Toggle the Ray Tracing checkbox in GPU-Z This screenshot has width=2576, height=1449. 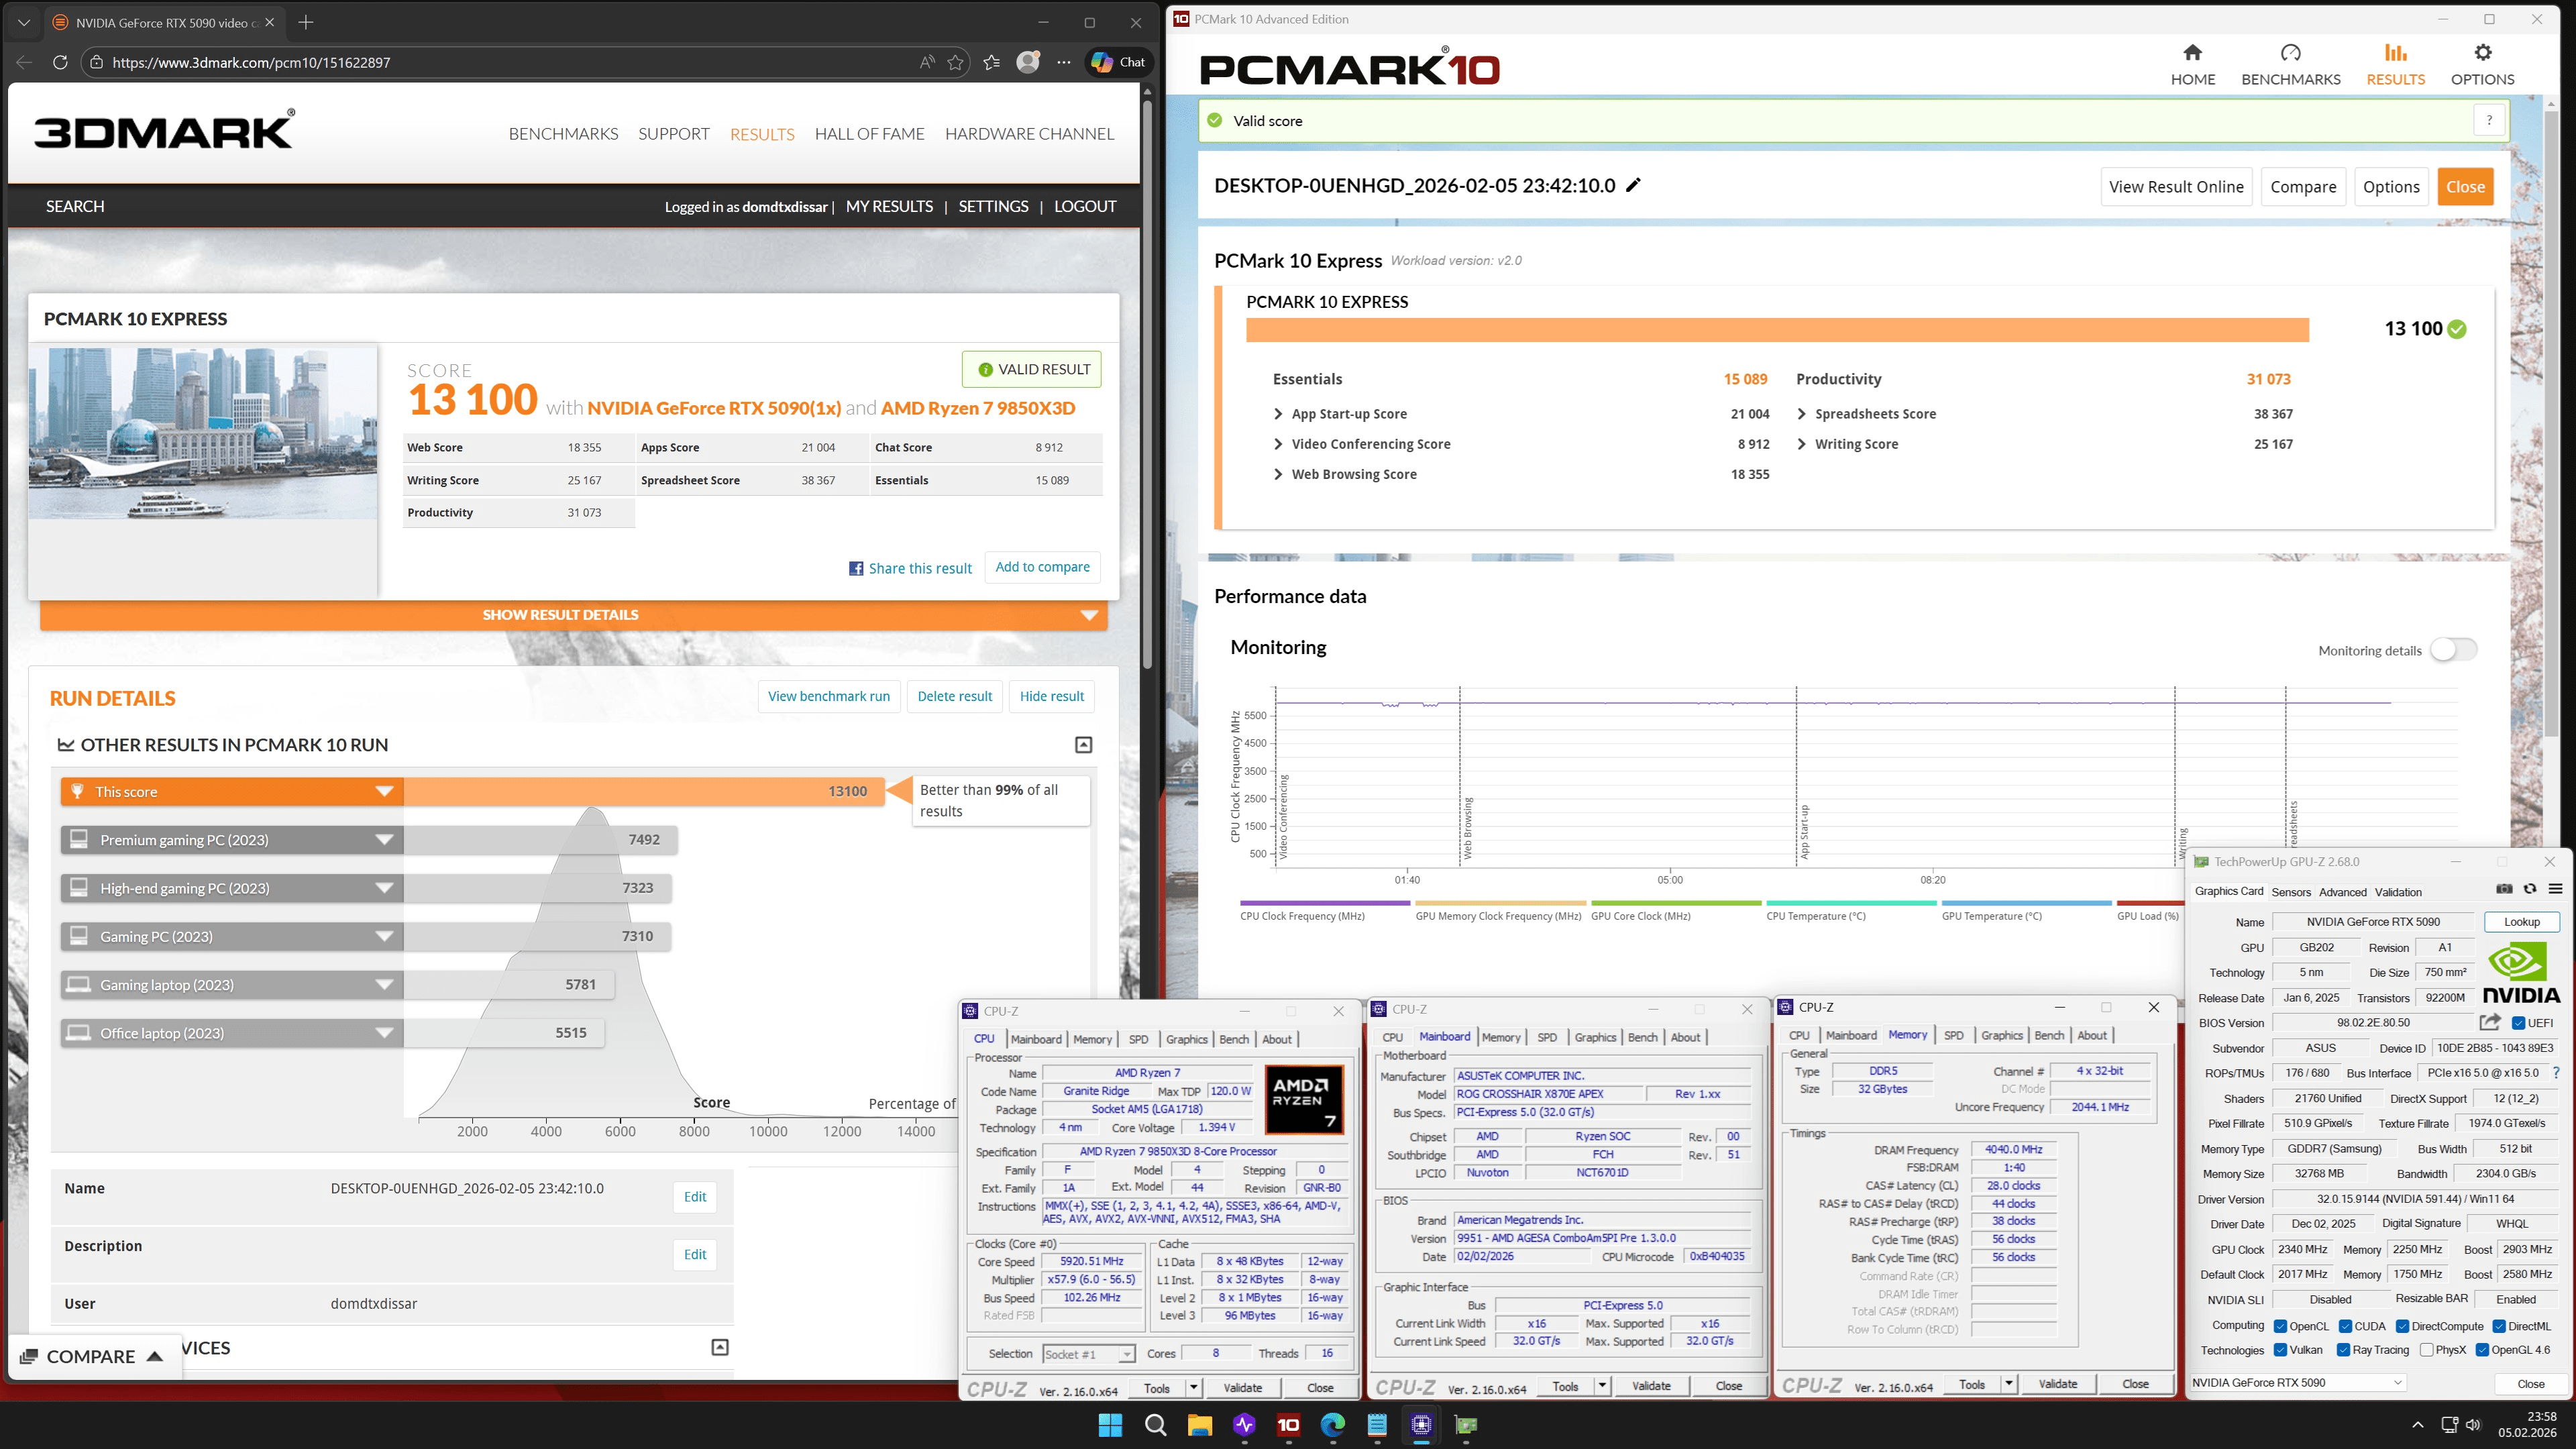point(2343,1350)
